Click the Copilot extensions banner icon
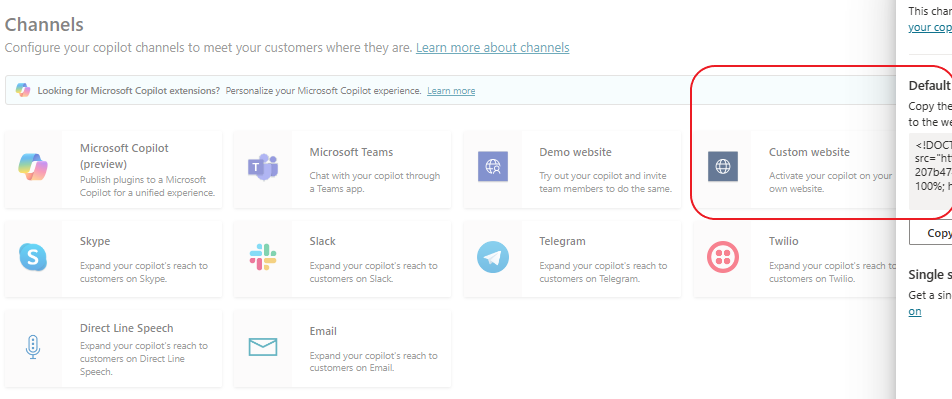The image size is (952, 399). [x=23, y=90]
